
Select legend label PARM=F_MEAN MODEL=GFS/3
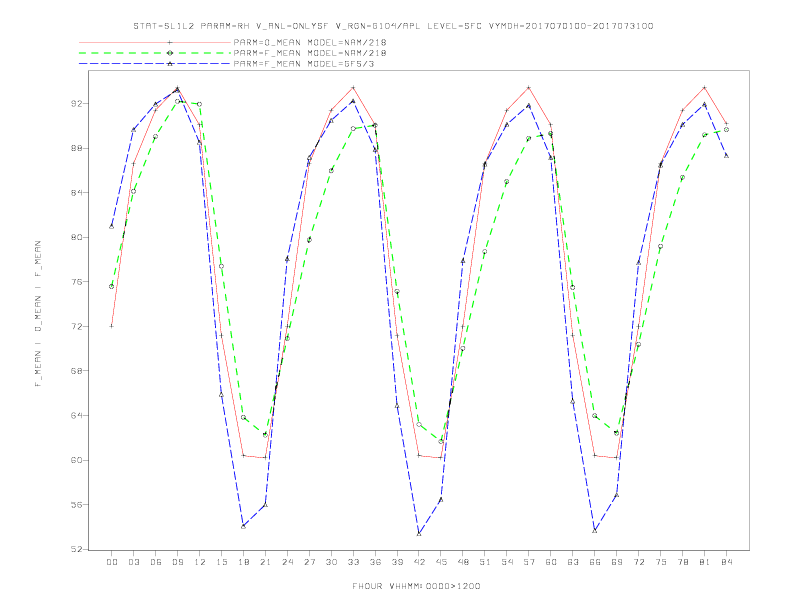[304, 64]
